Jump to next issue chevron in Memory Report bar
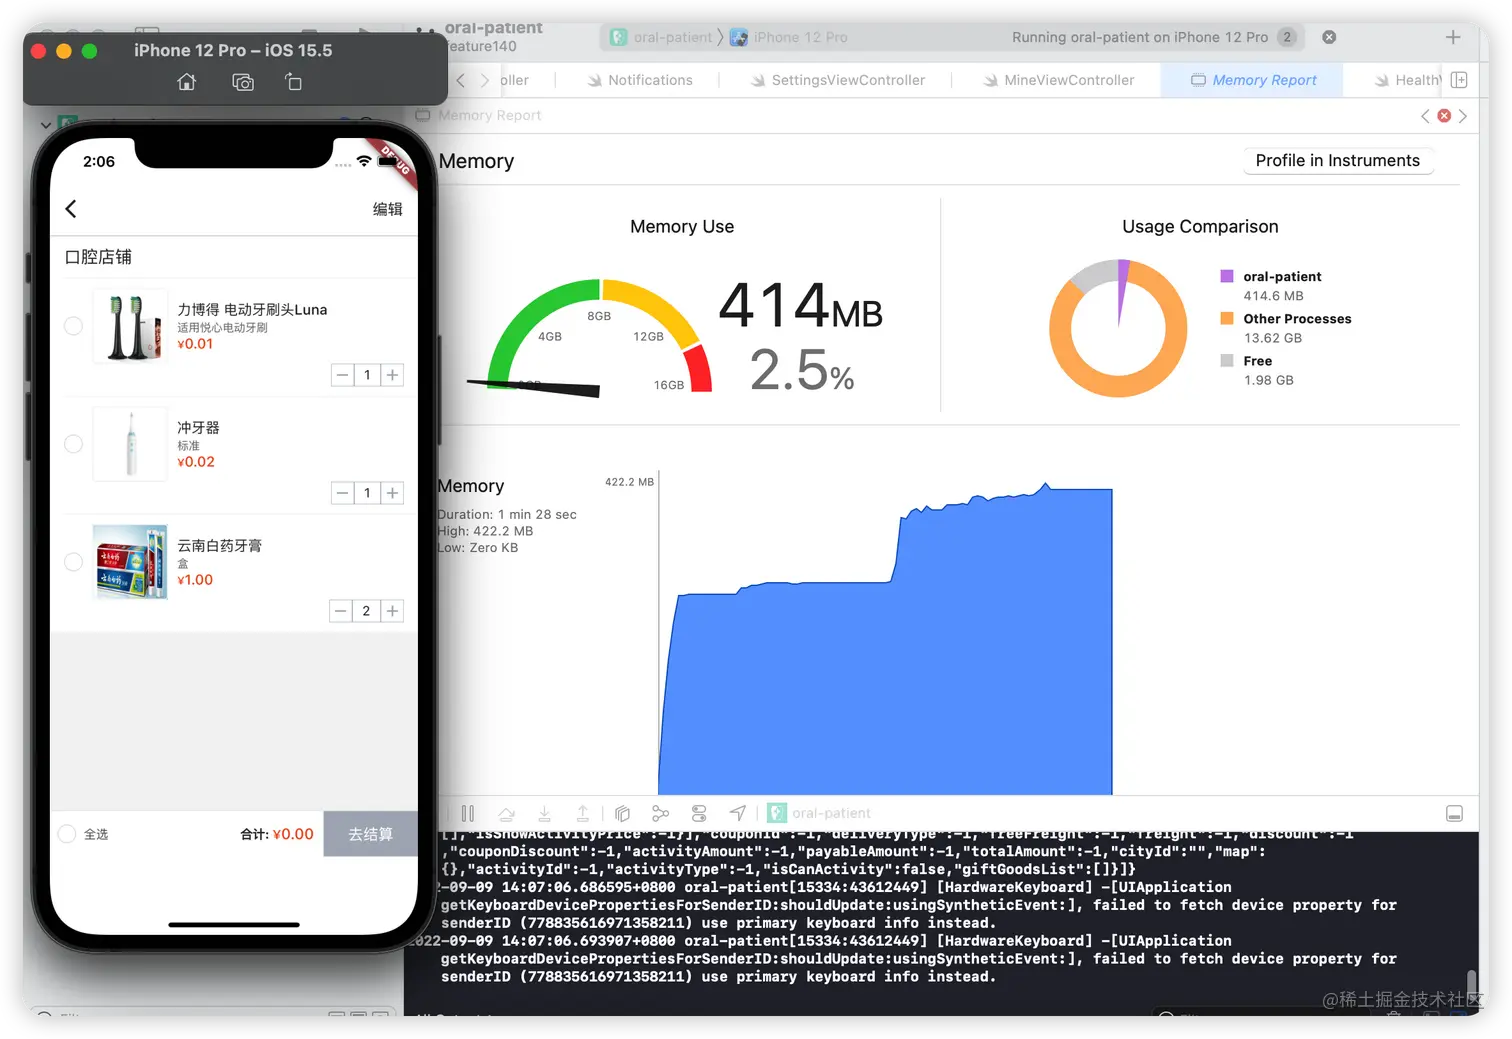 coord(1463,116)
